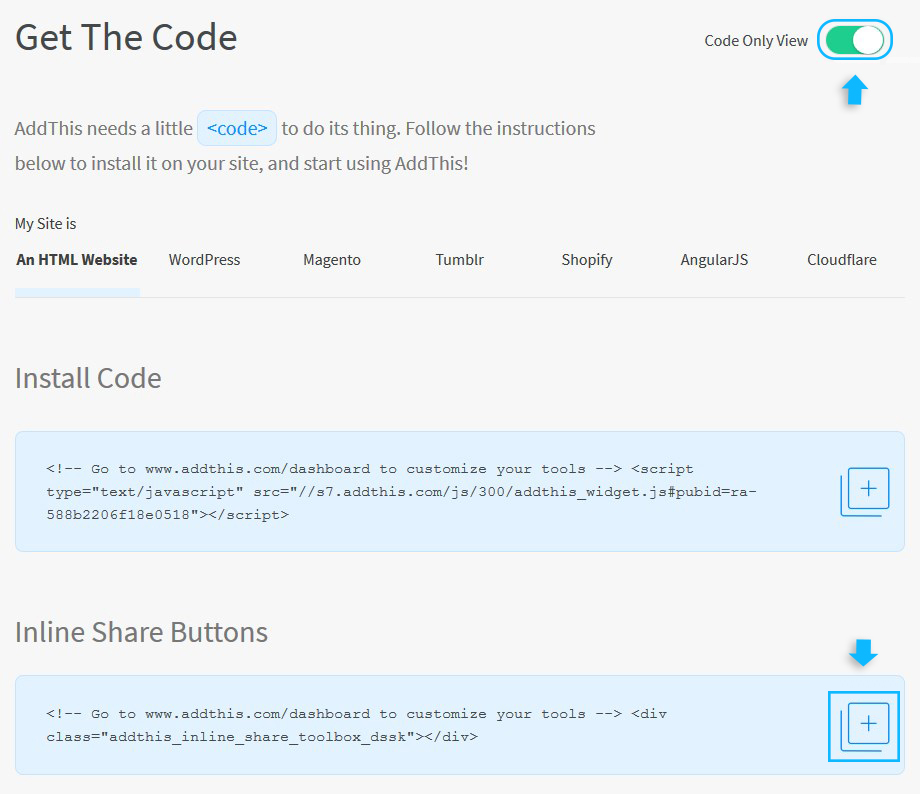Viewport: 920px width, 794px height.
Task: Click the blue <code> badge
Action: pos(237,128)
